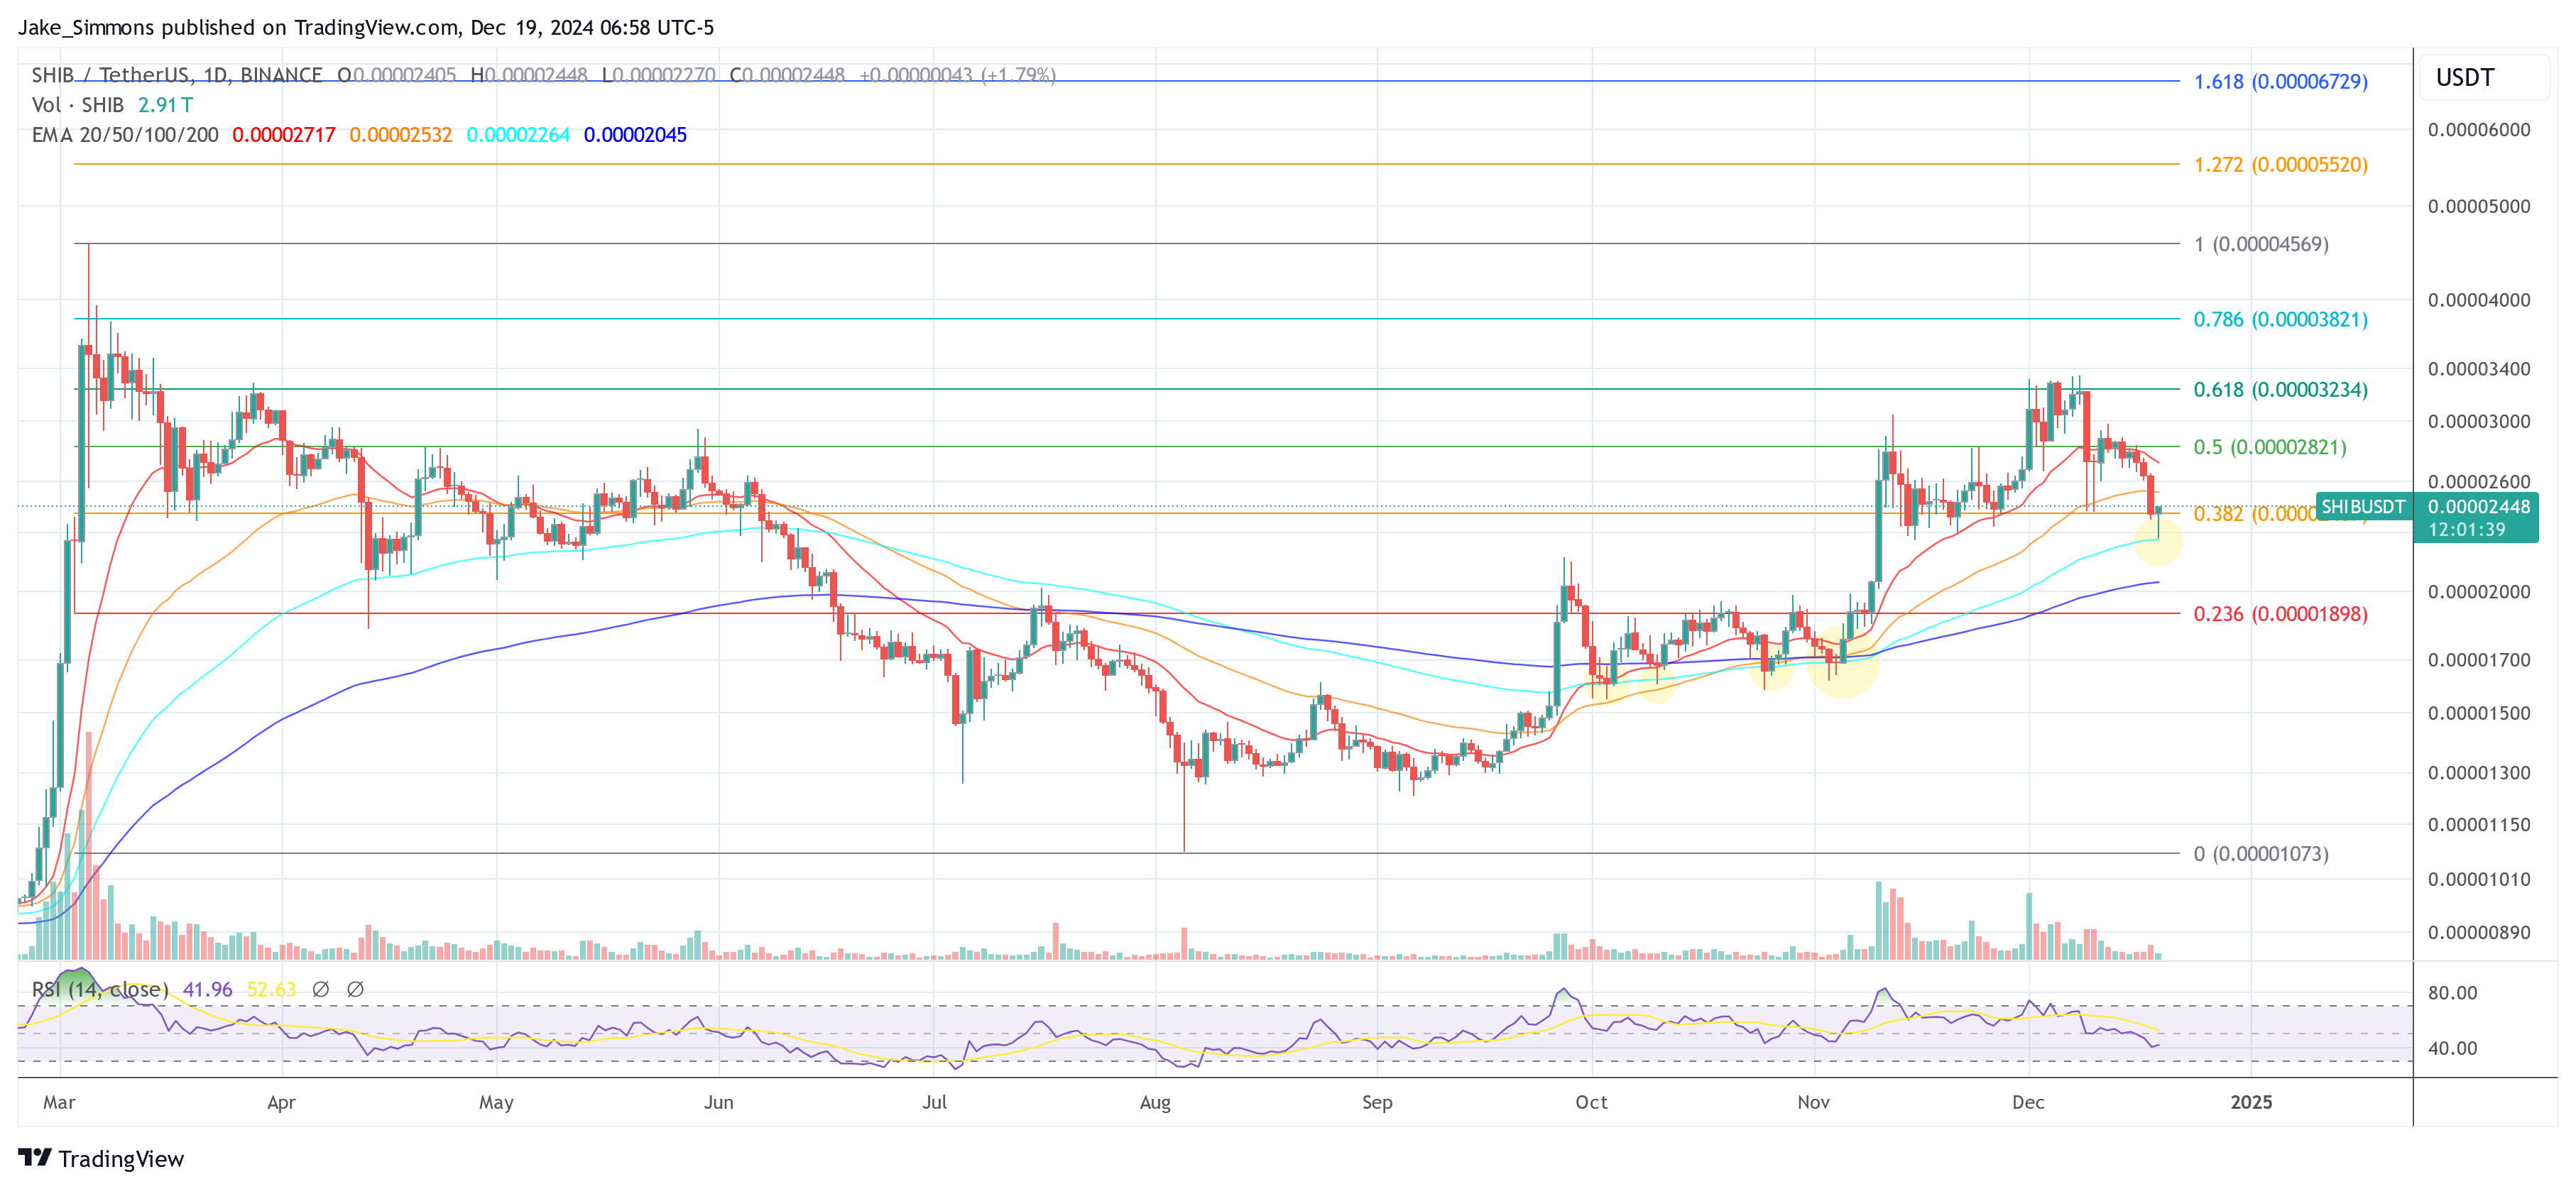Click the TradingView logo icon
The height and width of the screenshot is (1189, 2576).
click(x=35, y=1157)
